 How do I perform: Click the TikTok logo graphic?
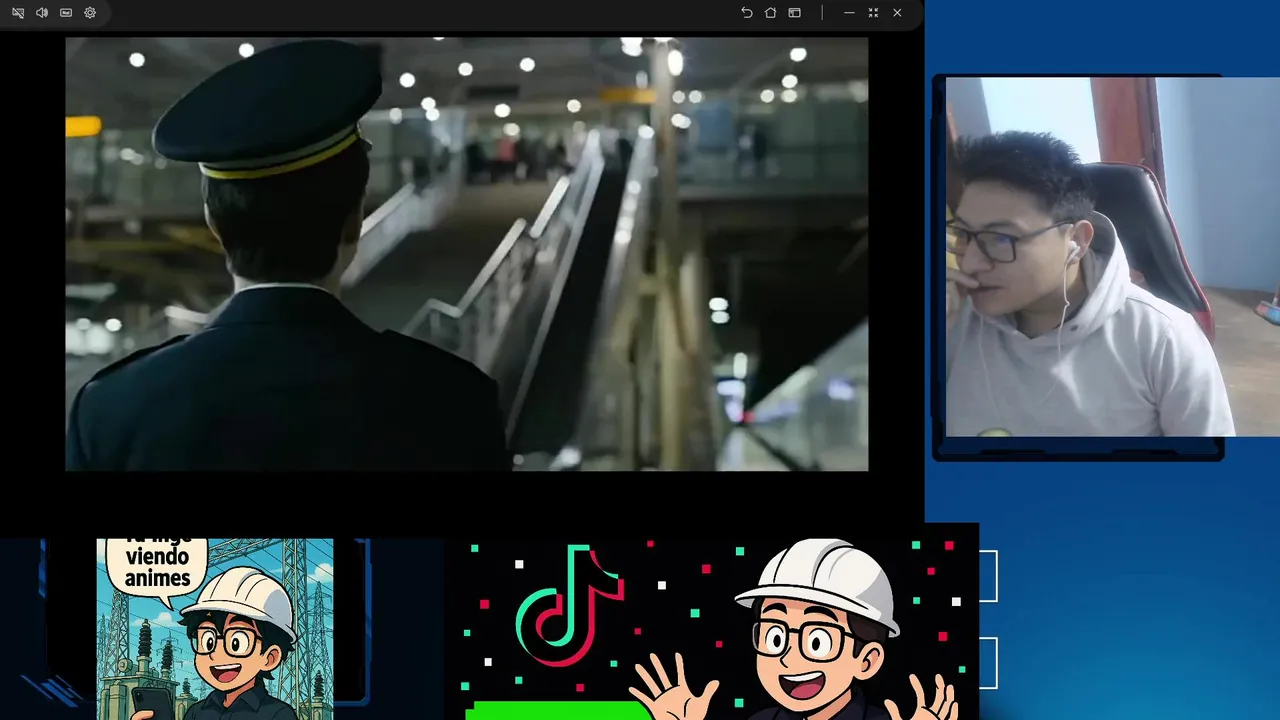(570, 606)
